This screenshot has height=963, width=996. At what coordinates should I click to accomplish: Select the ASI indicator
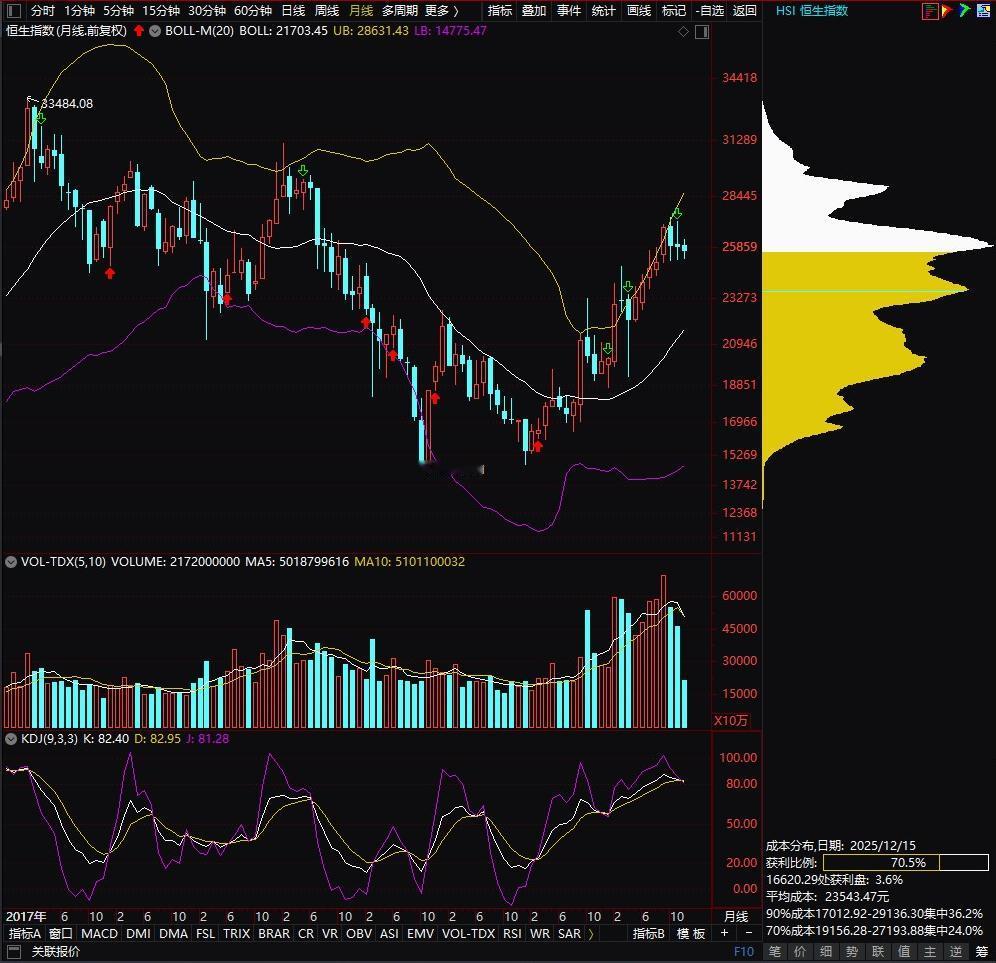tap(389, 934)
